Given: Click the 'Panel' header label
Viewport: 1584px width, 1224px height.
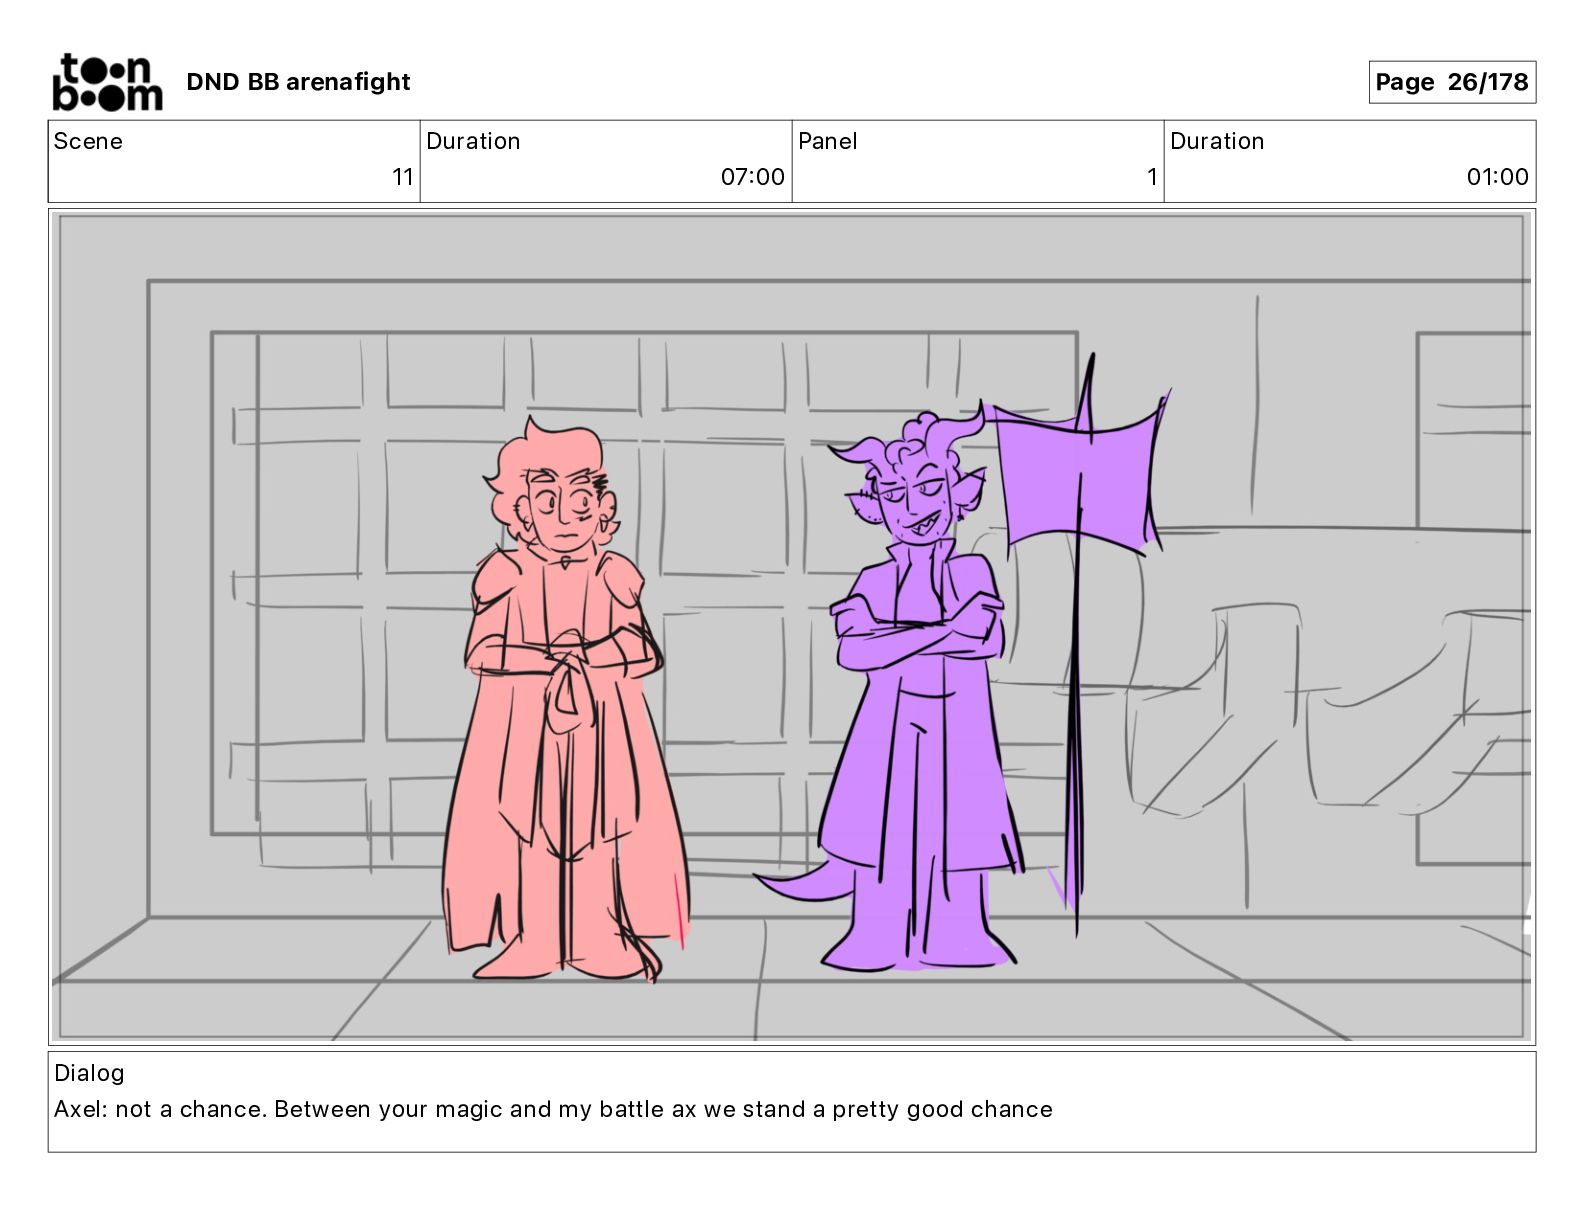Looking at the screenshot, I should pos(828,141).
